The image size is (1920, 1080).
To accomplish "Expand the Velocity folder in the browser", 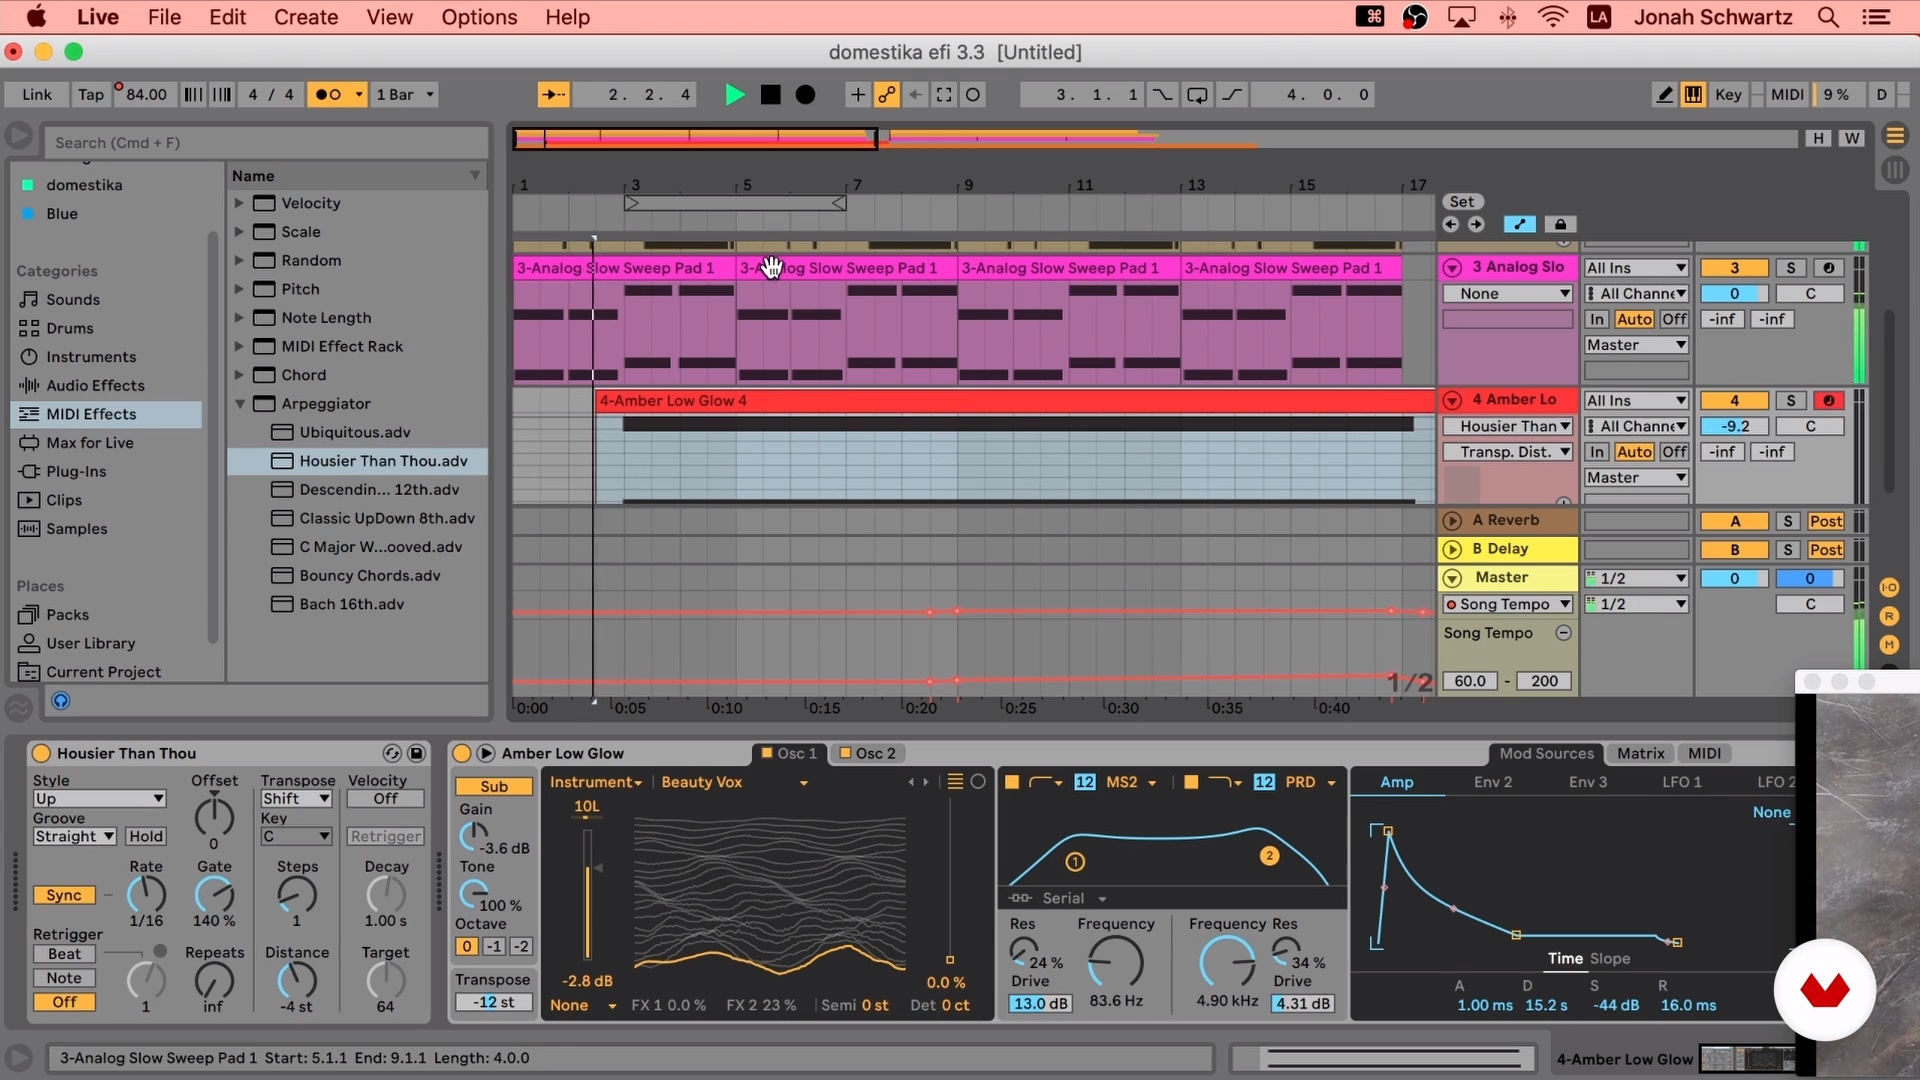I will pos(239,203).
